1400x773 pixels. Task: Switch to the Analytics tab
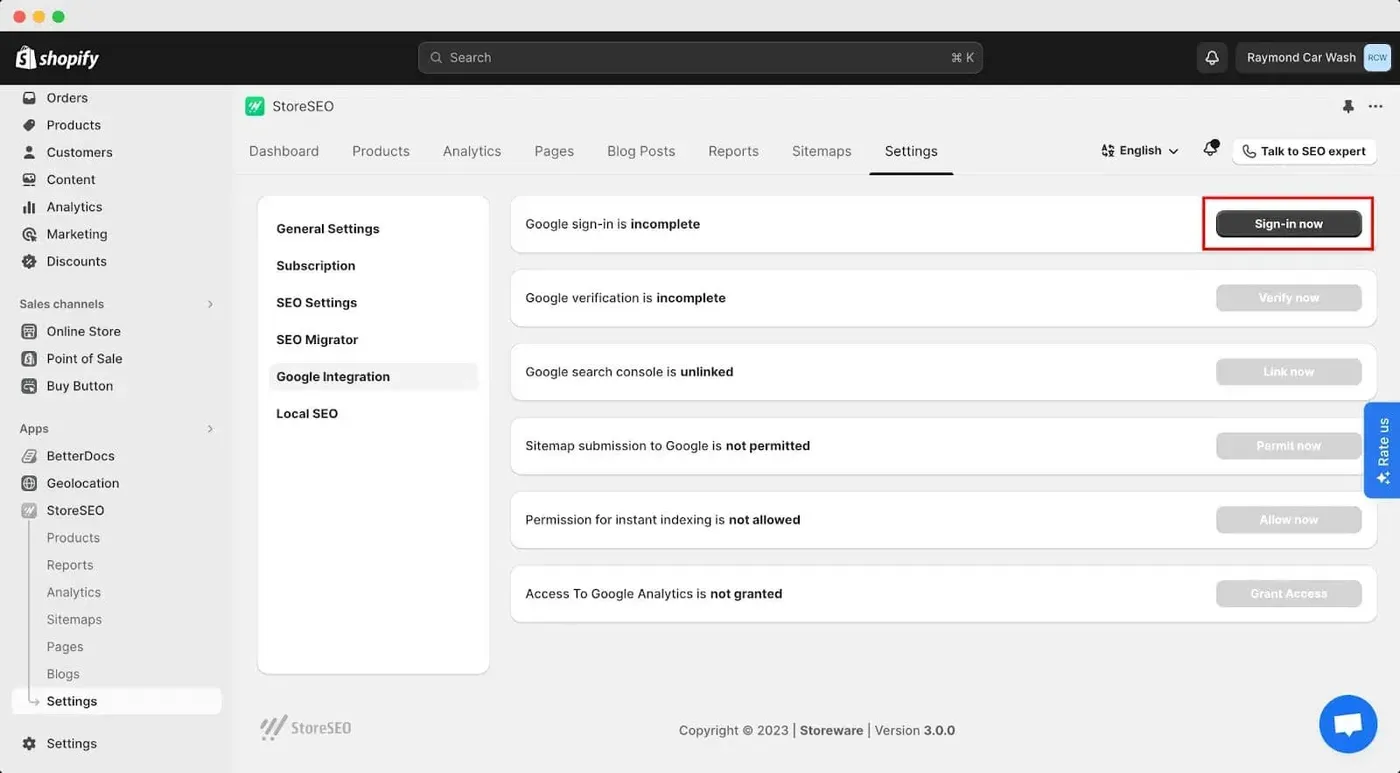coord(472,151)
